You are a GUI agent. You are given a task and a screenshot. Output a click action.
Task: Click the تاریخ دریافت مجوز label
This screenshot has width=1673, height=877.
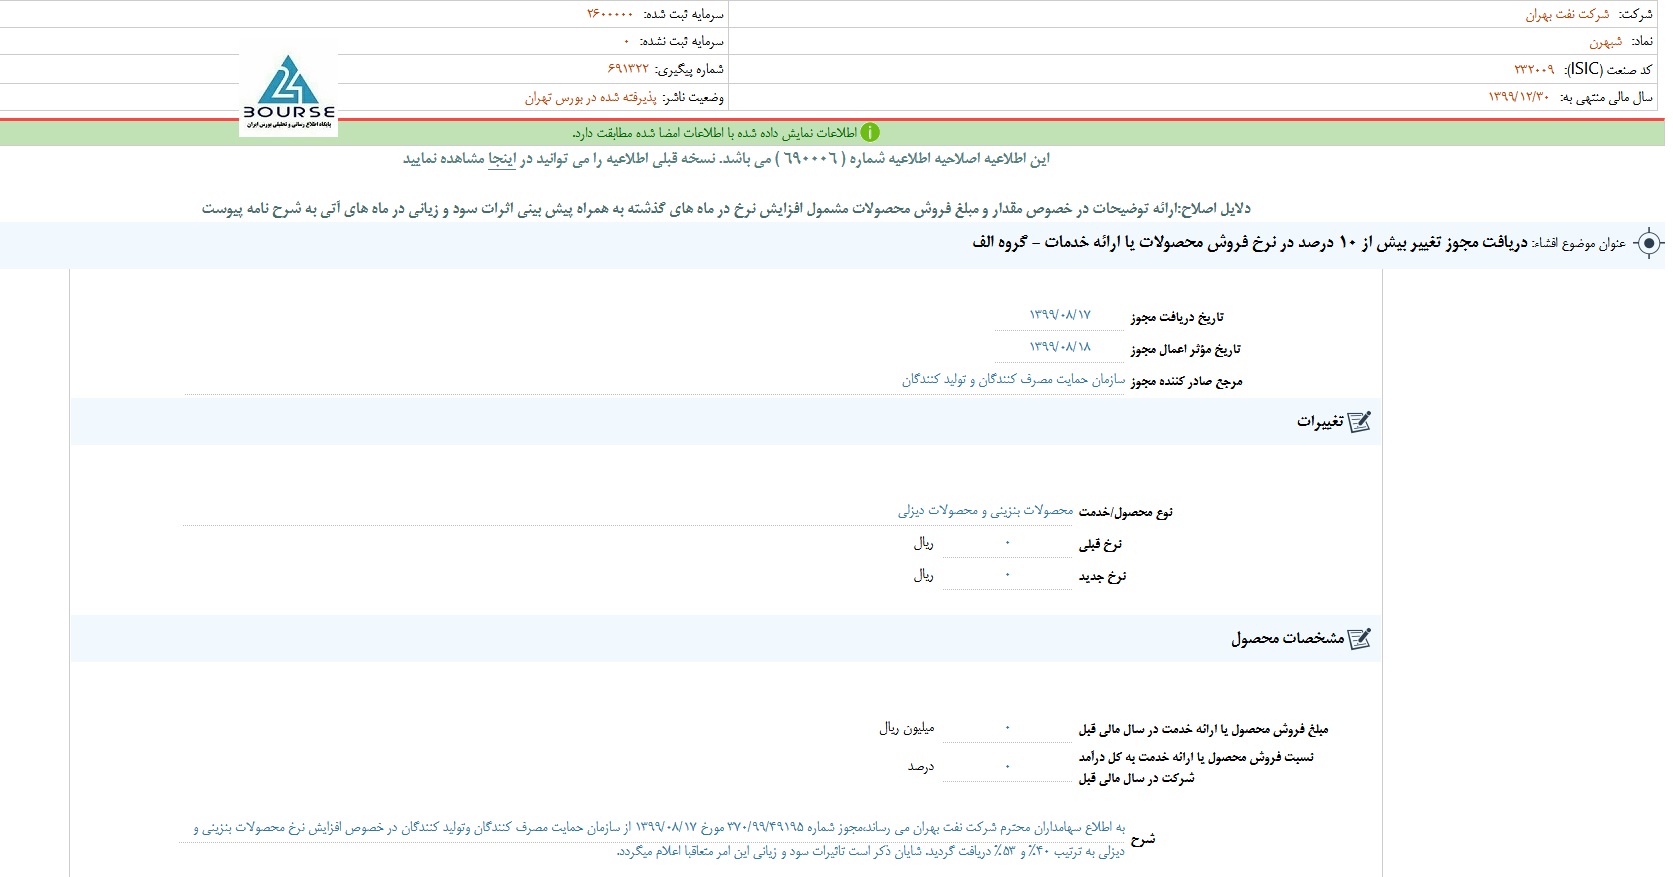click(1177, 317)
